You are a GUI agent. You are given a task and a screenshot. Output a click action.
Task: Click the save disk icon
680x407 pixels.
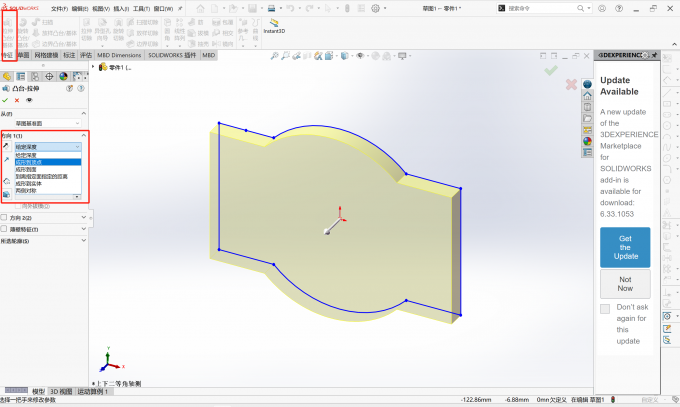[x=252, y=8]
